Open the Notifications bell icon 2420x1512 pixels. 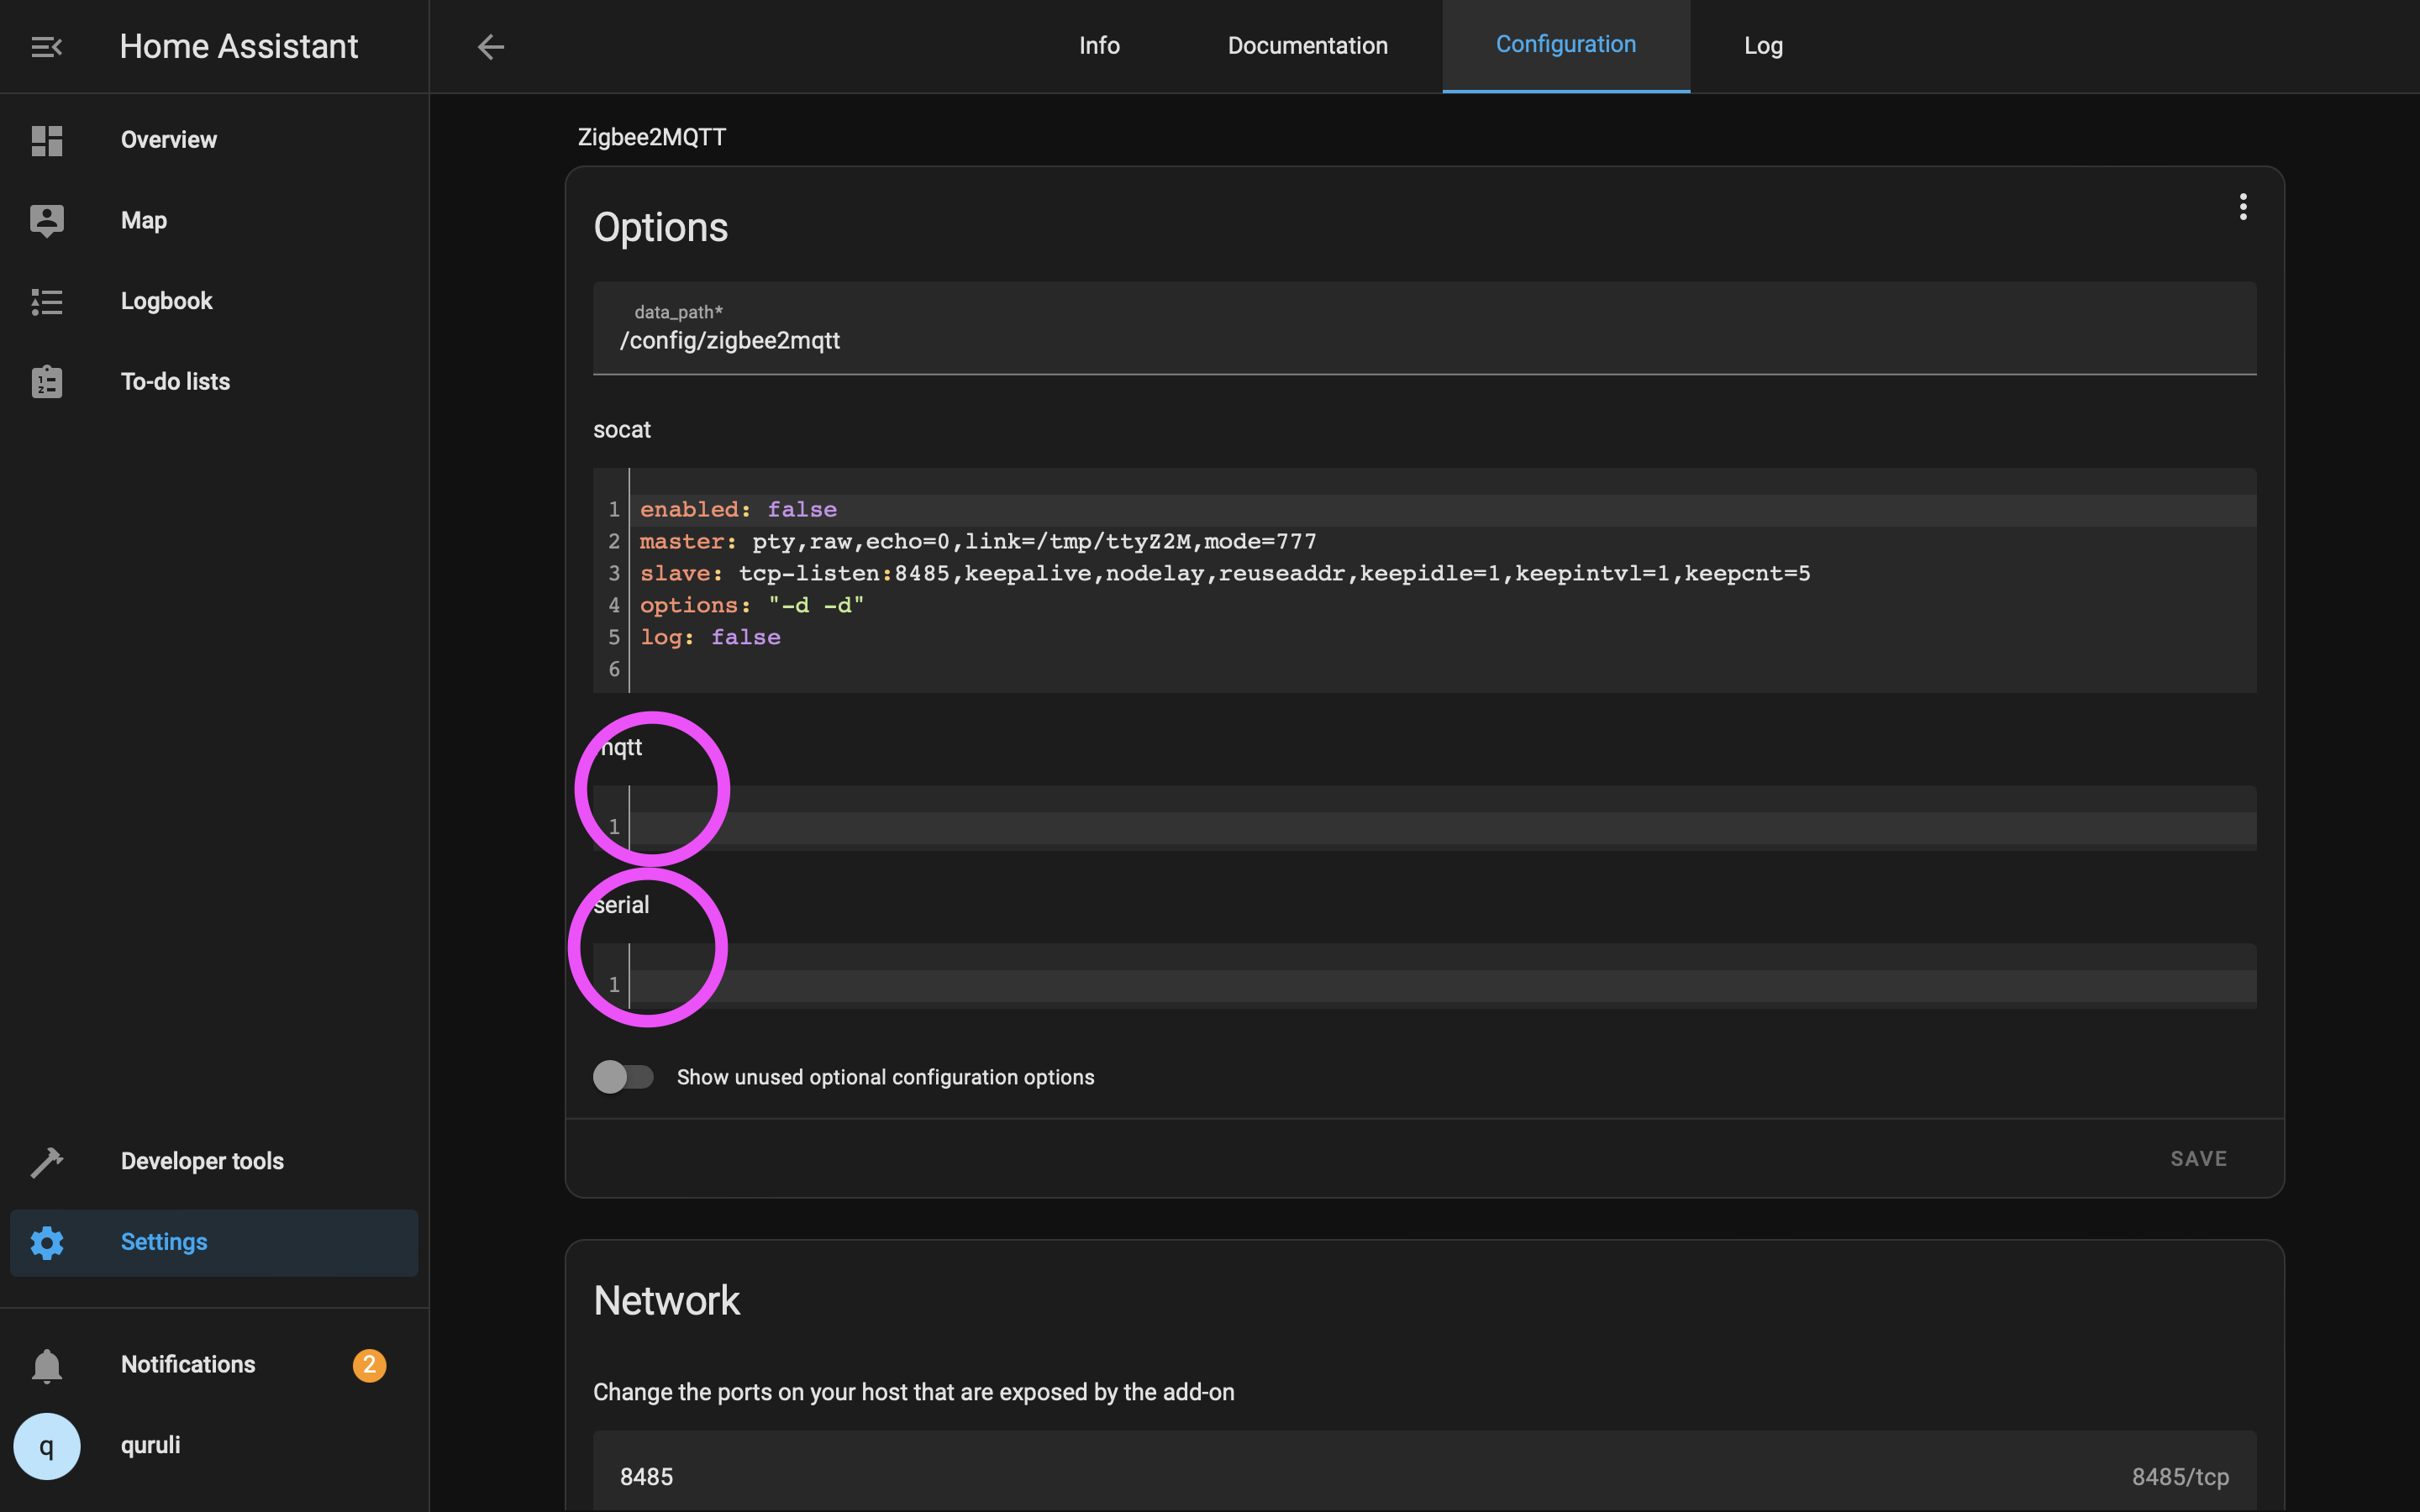46,1365
